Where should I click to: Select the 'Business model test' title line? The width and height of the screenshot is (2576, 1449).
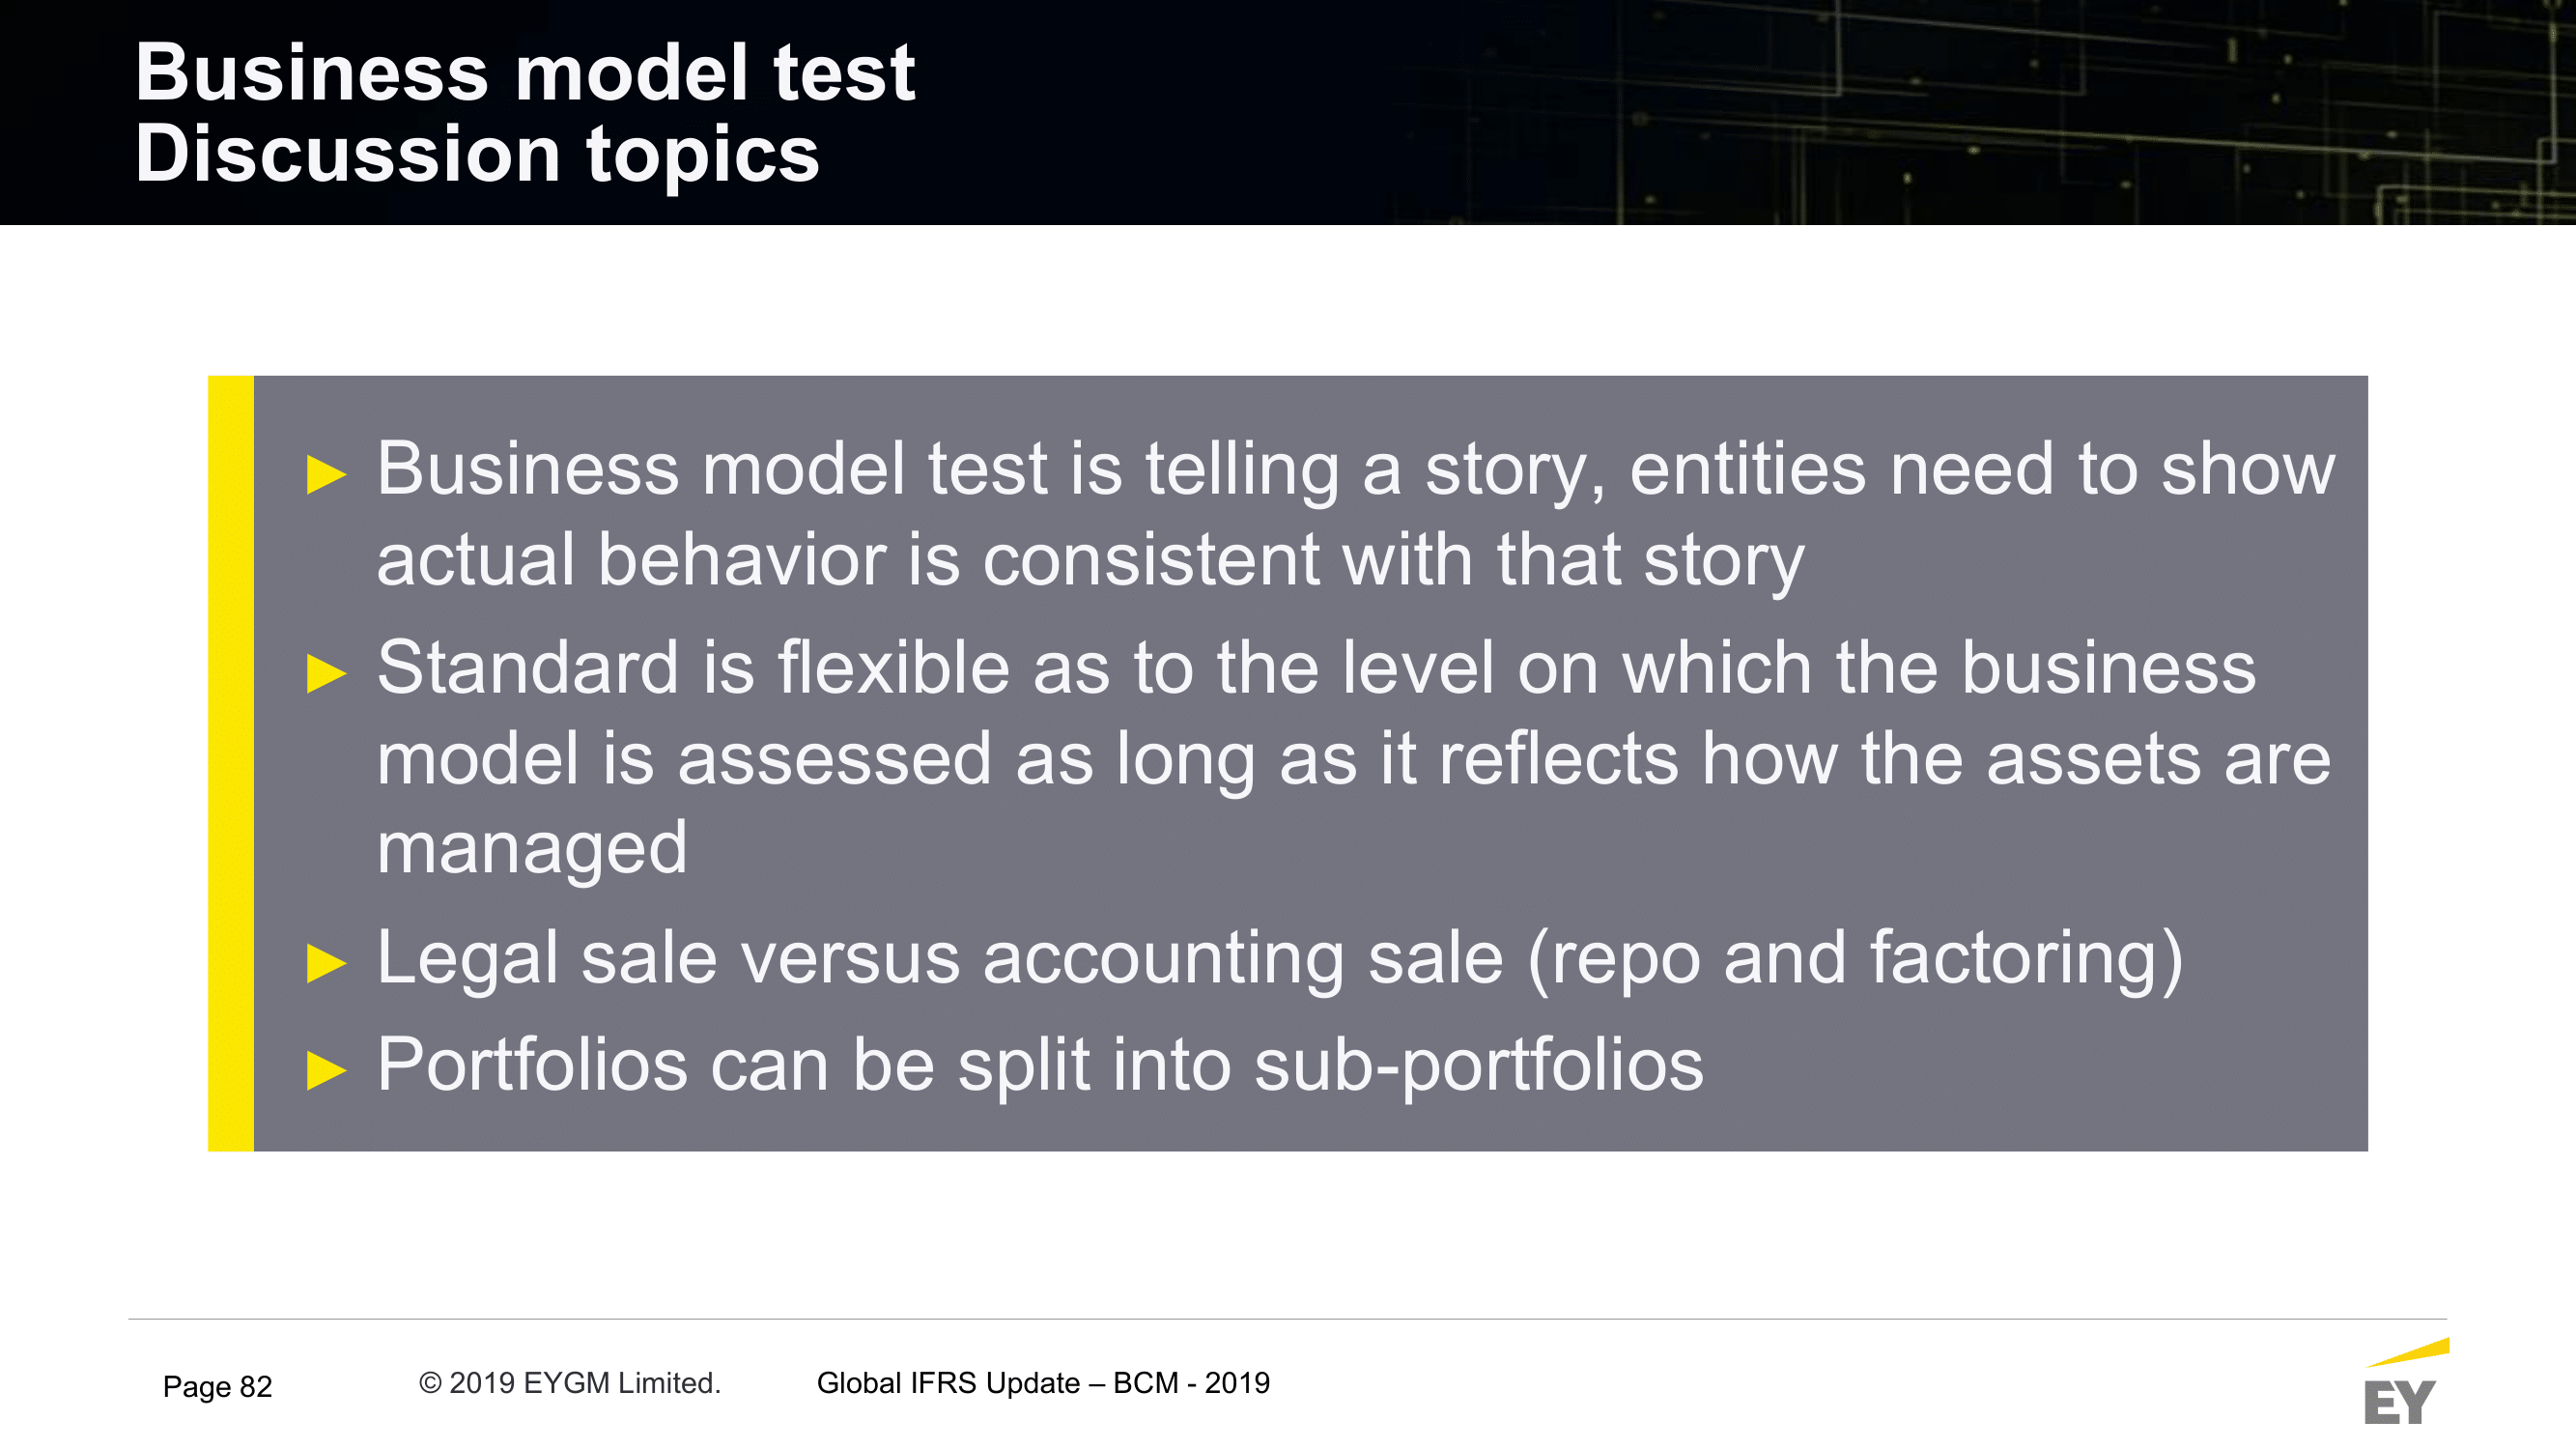525,72
